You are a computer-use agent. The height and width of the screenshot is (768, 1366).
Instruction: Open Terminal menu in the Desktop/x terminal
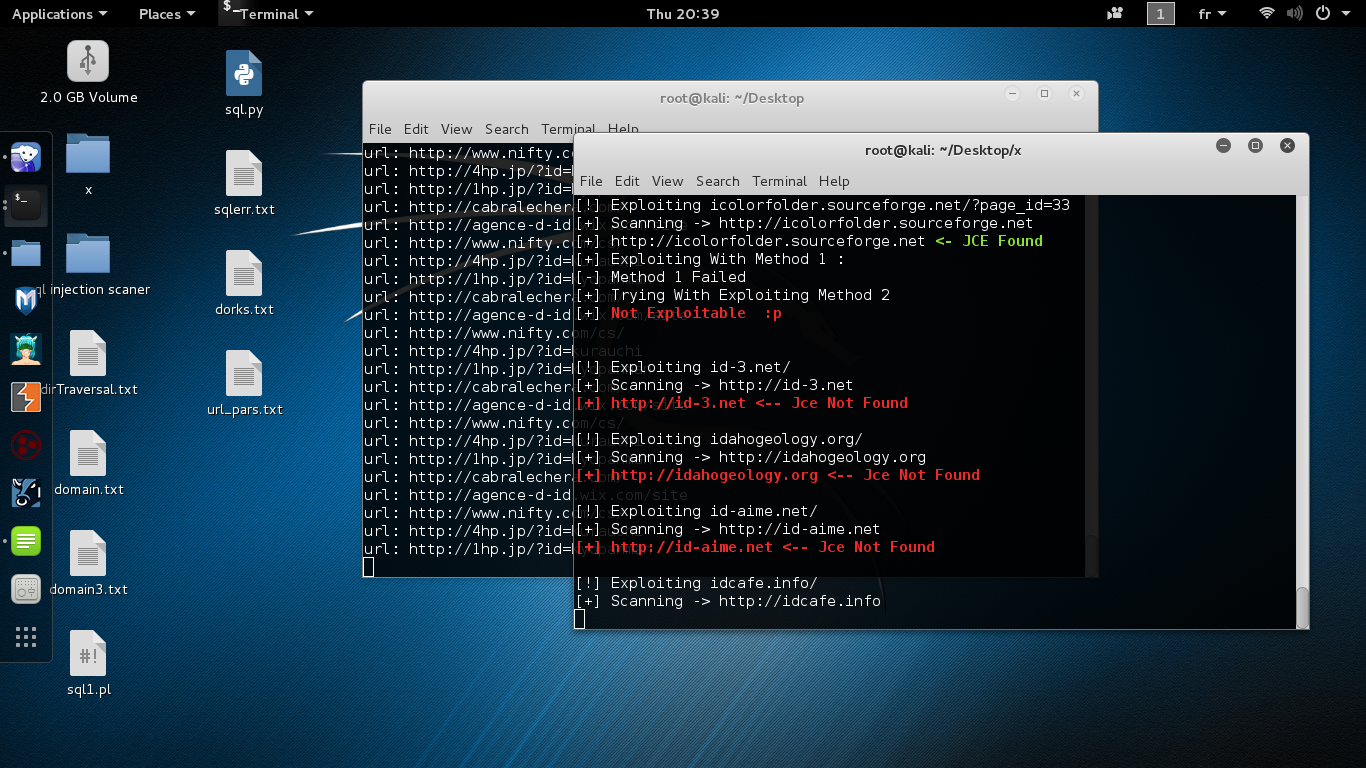click(779, 181)
